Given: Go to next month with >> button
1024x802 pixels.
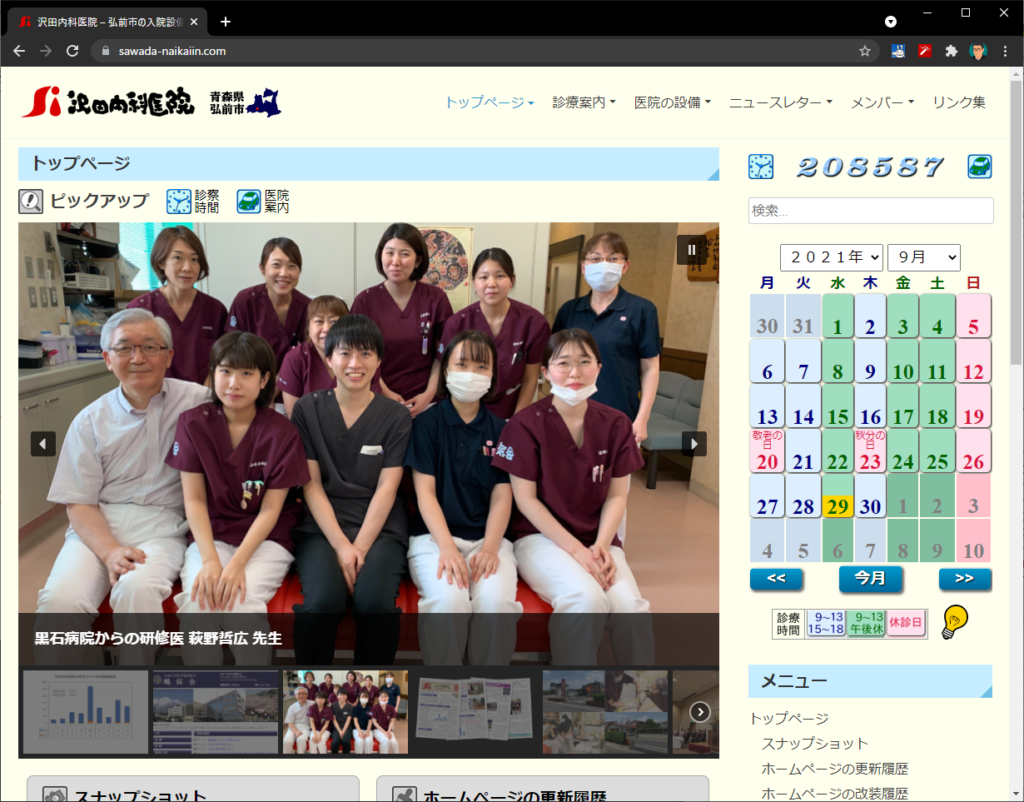Looking at the screenshot, I should tap(965, 579).
